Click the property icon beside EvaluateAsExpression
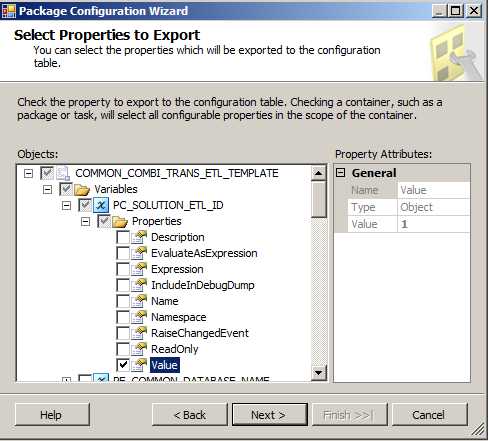The width and height of the screenshot is (488, 441). pos(139,253)
